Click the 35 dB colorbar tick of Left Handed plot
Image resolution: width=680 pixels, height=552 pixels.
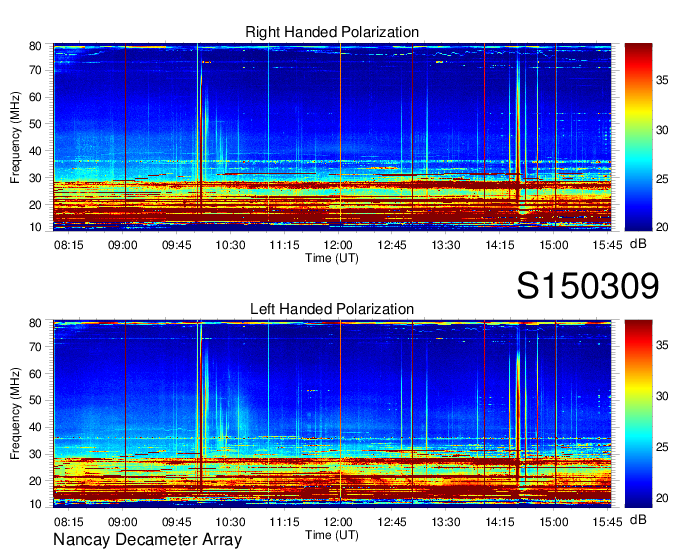point(662,346)
